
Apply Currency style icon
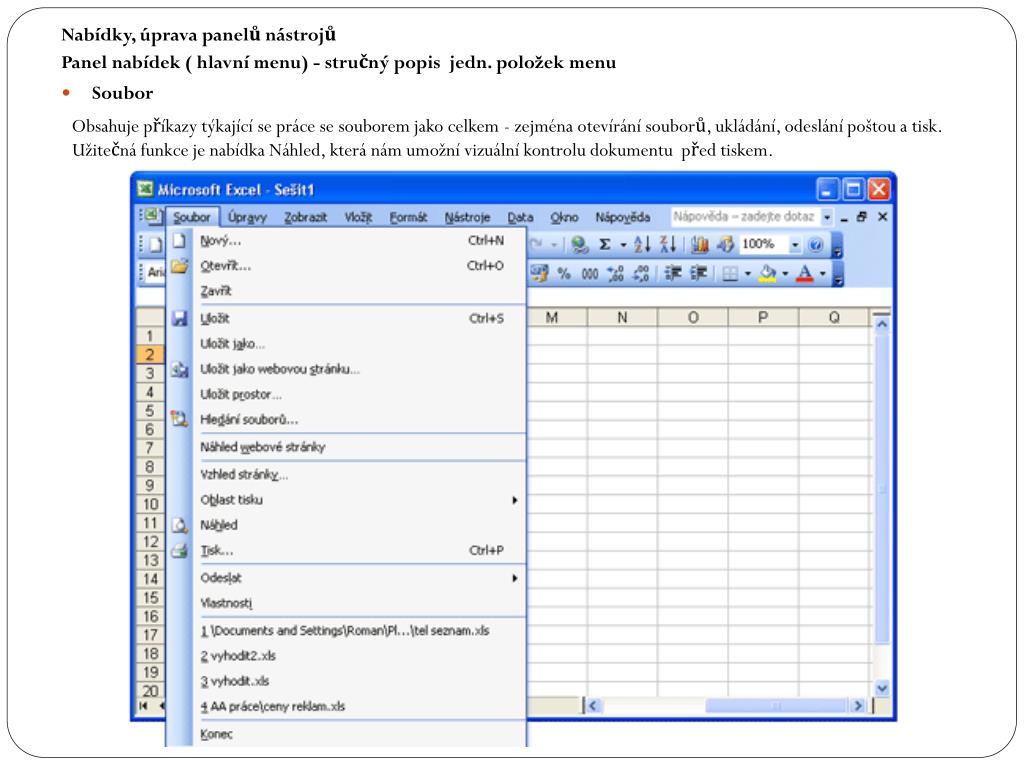[539, 273]
